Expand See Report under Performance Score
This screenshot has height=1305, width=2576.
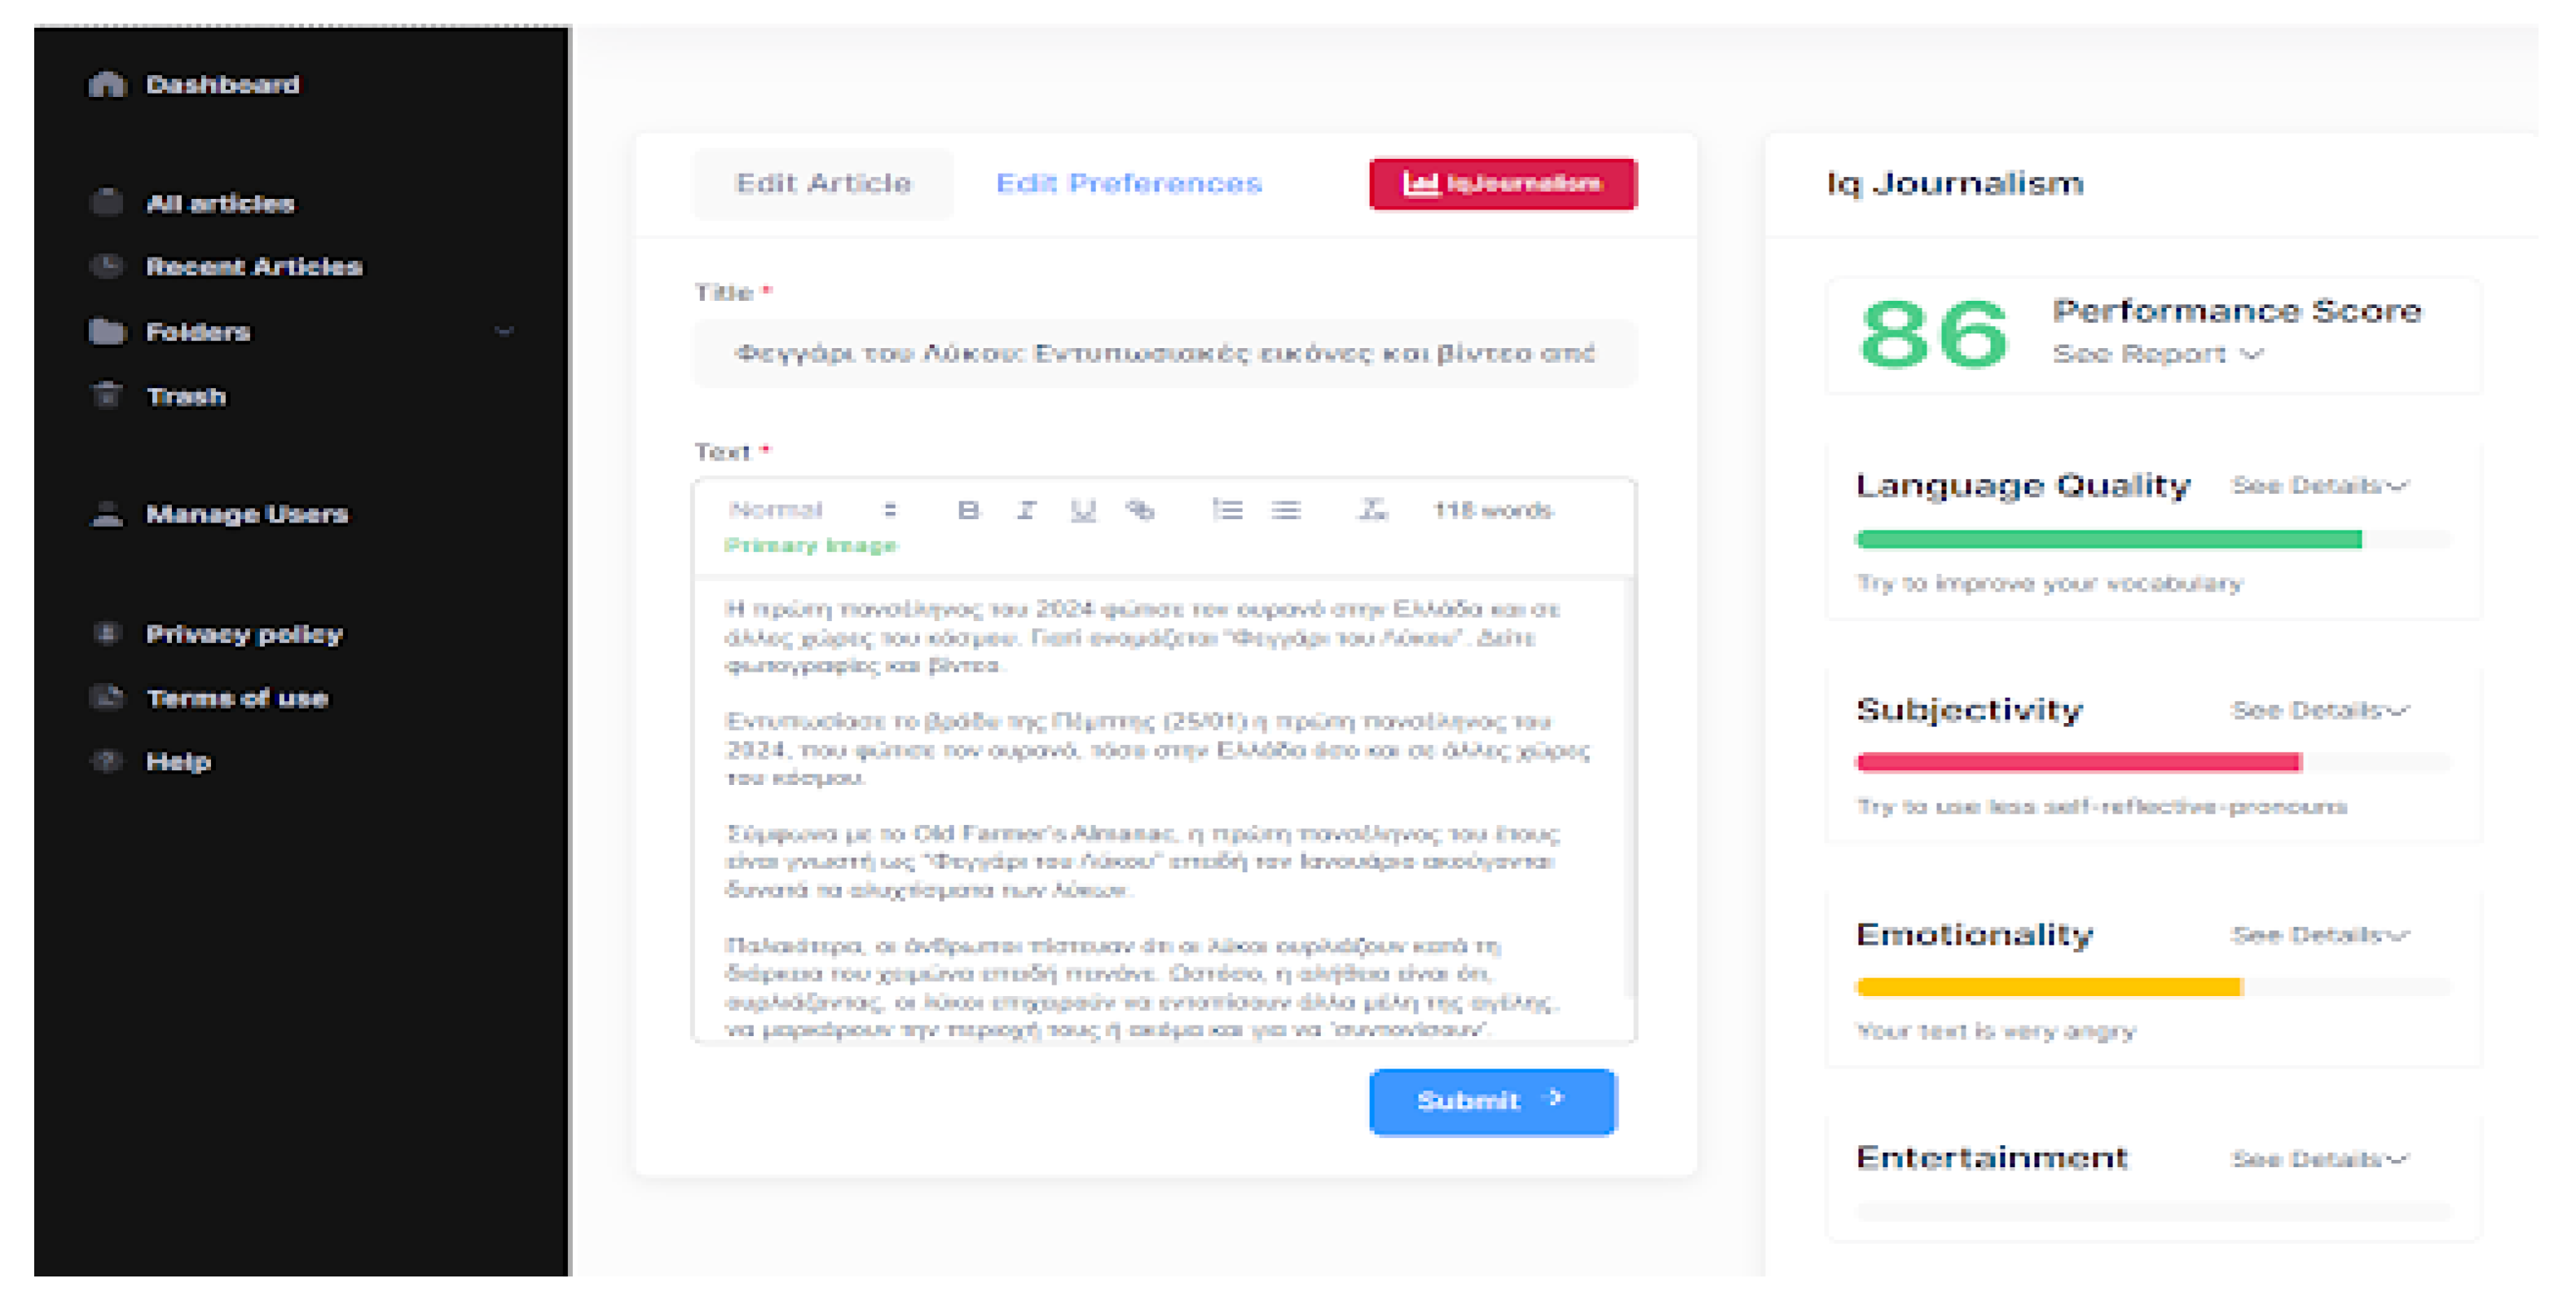pos(2158,354)
